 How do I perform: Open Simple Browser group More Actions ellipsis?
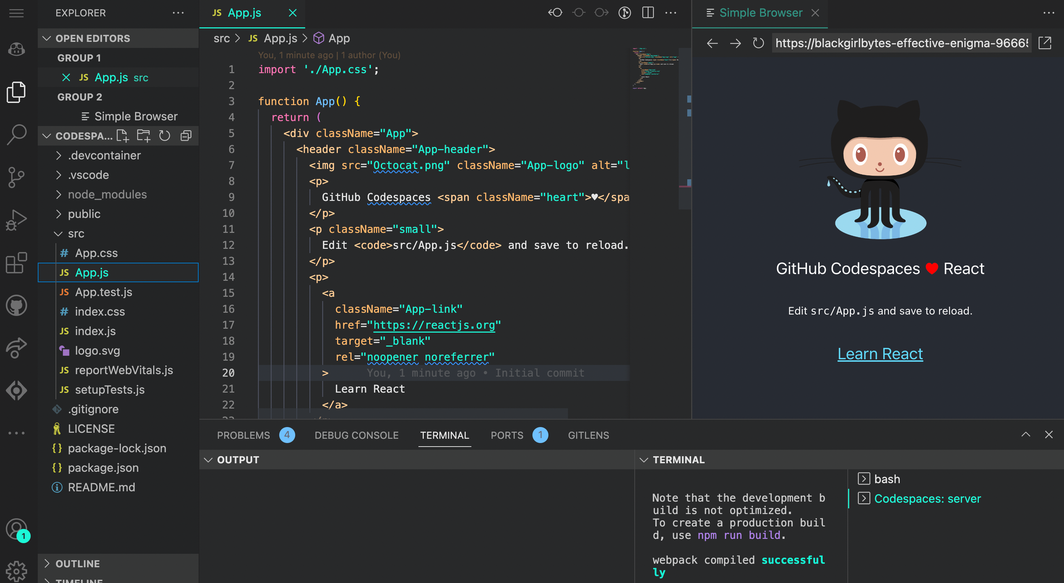pos(1049,13)
